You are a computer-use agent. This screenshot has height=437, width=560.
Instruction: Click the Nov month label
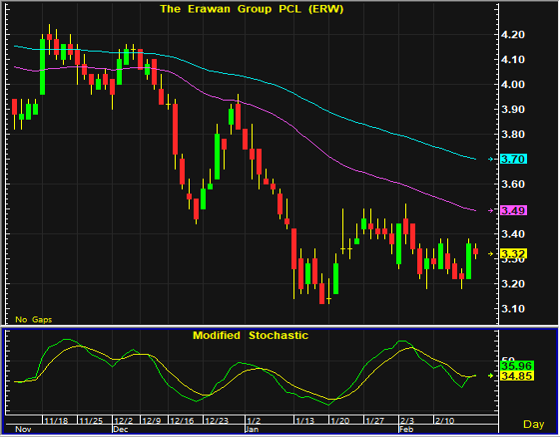(x=23, y=429)
